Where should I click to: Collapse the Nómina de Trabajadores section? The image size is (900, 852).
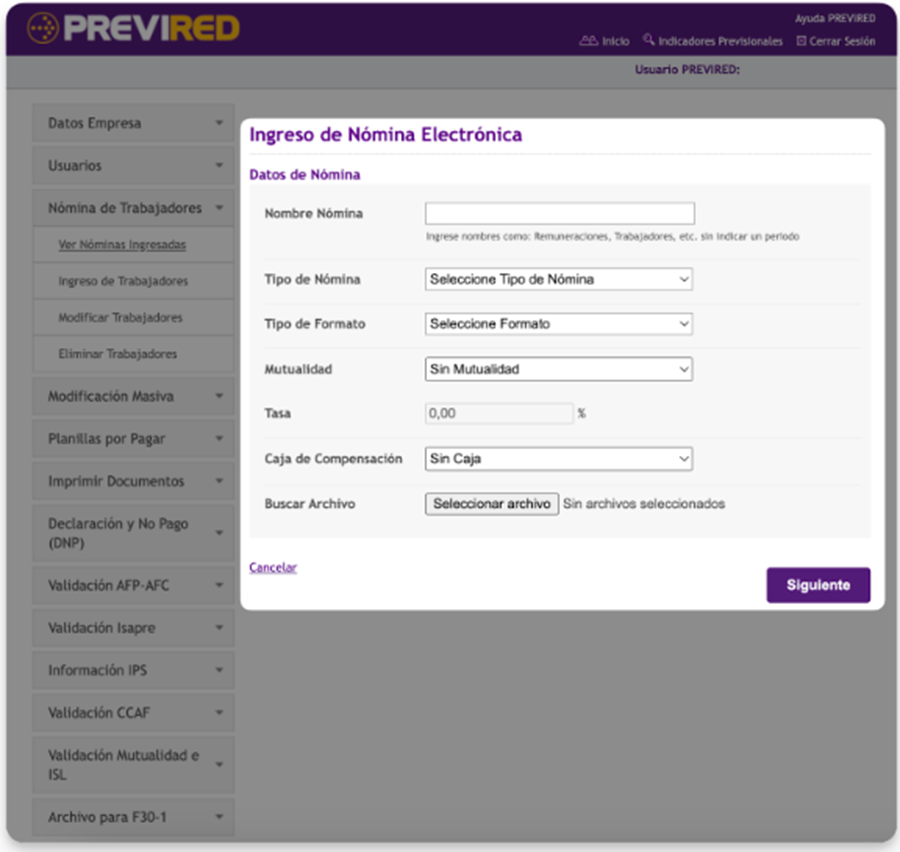(x=219, y=208)
